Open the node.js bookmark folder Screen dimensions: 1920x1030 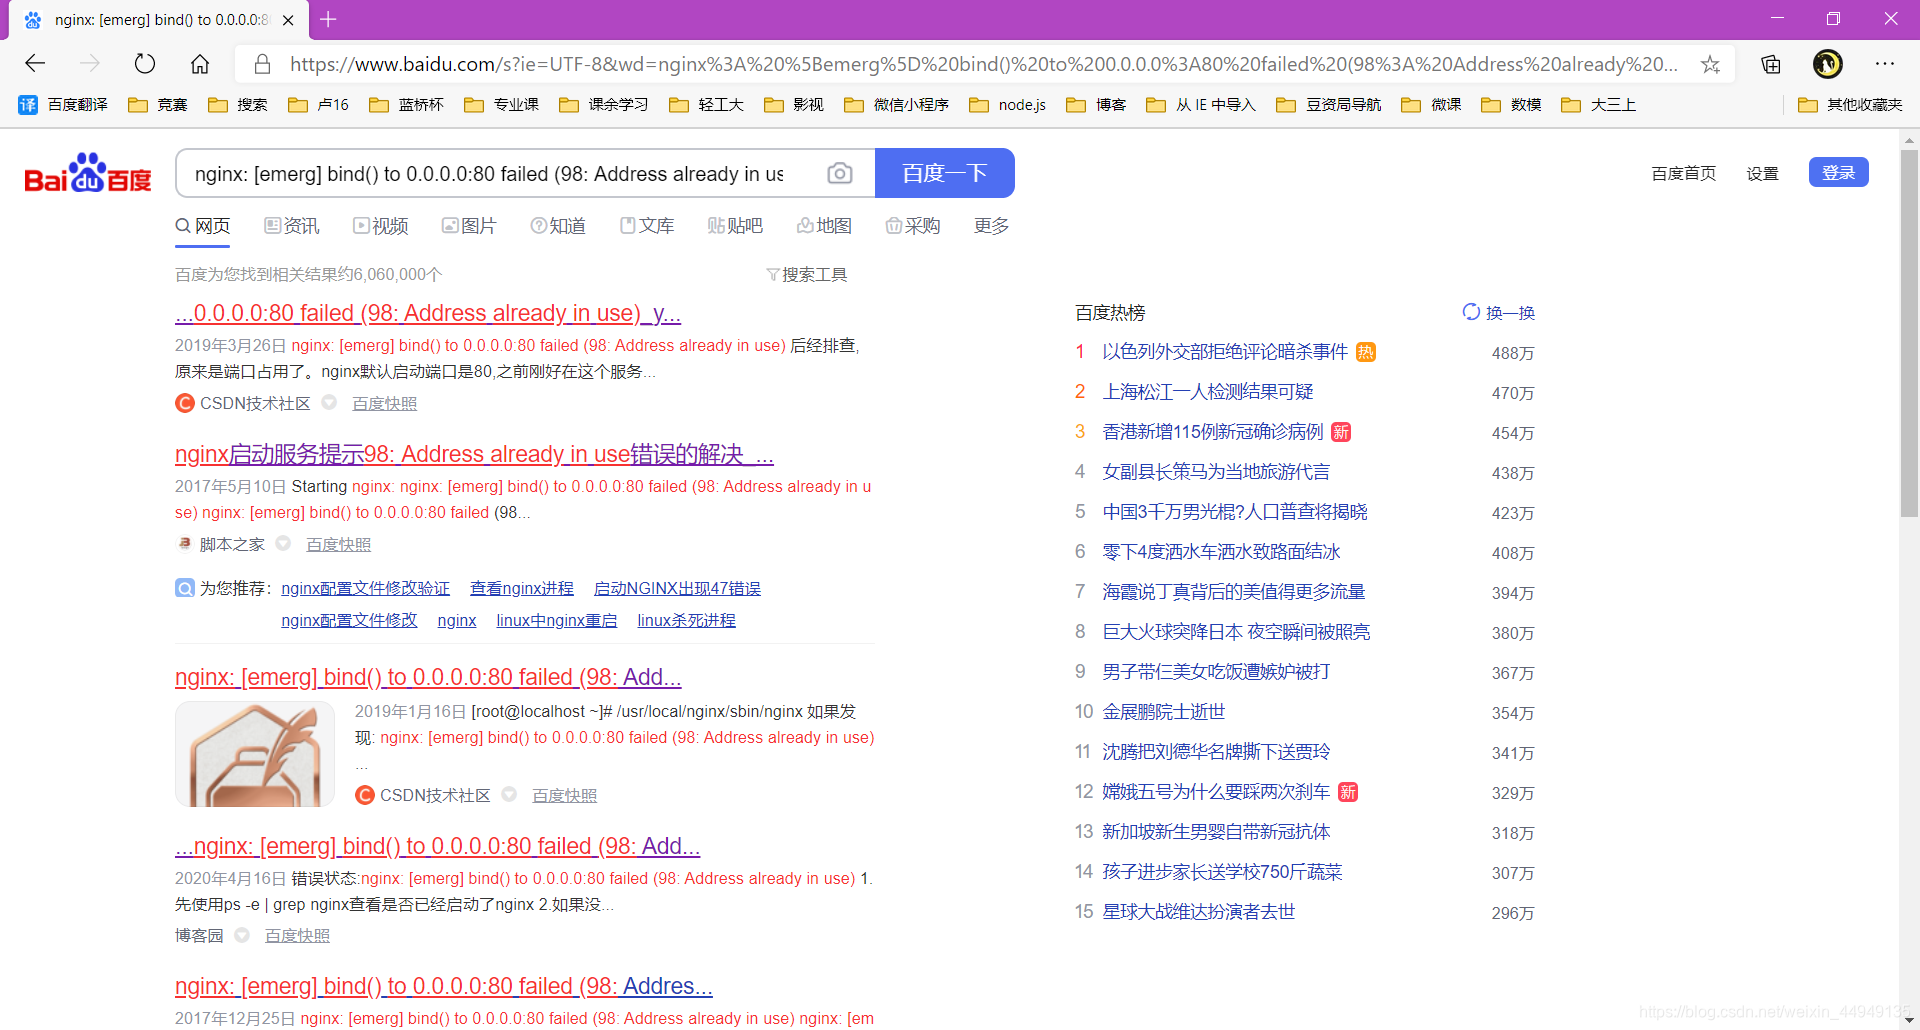(1007, 105)
